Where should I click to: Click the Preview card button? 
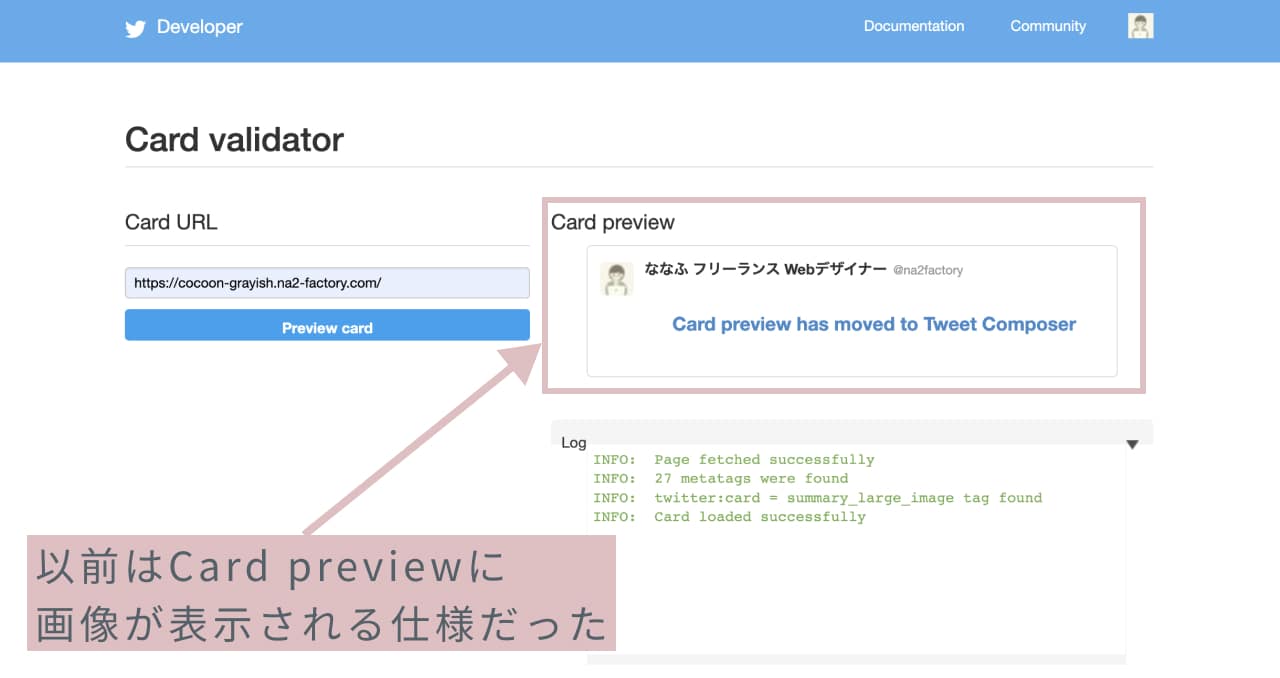pos(327,325)
